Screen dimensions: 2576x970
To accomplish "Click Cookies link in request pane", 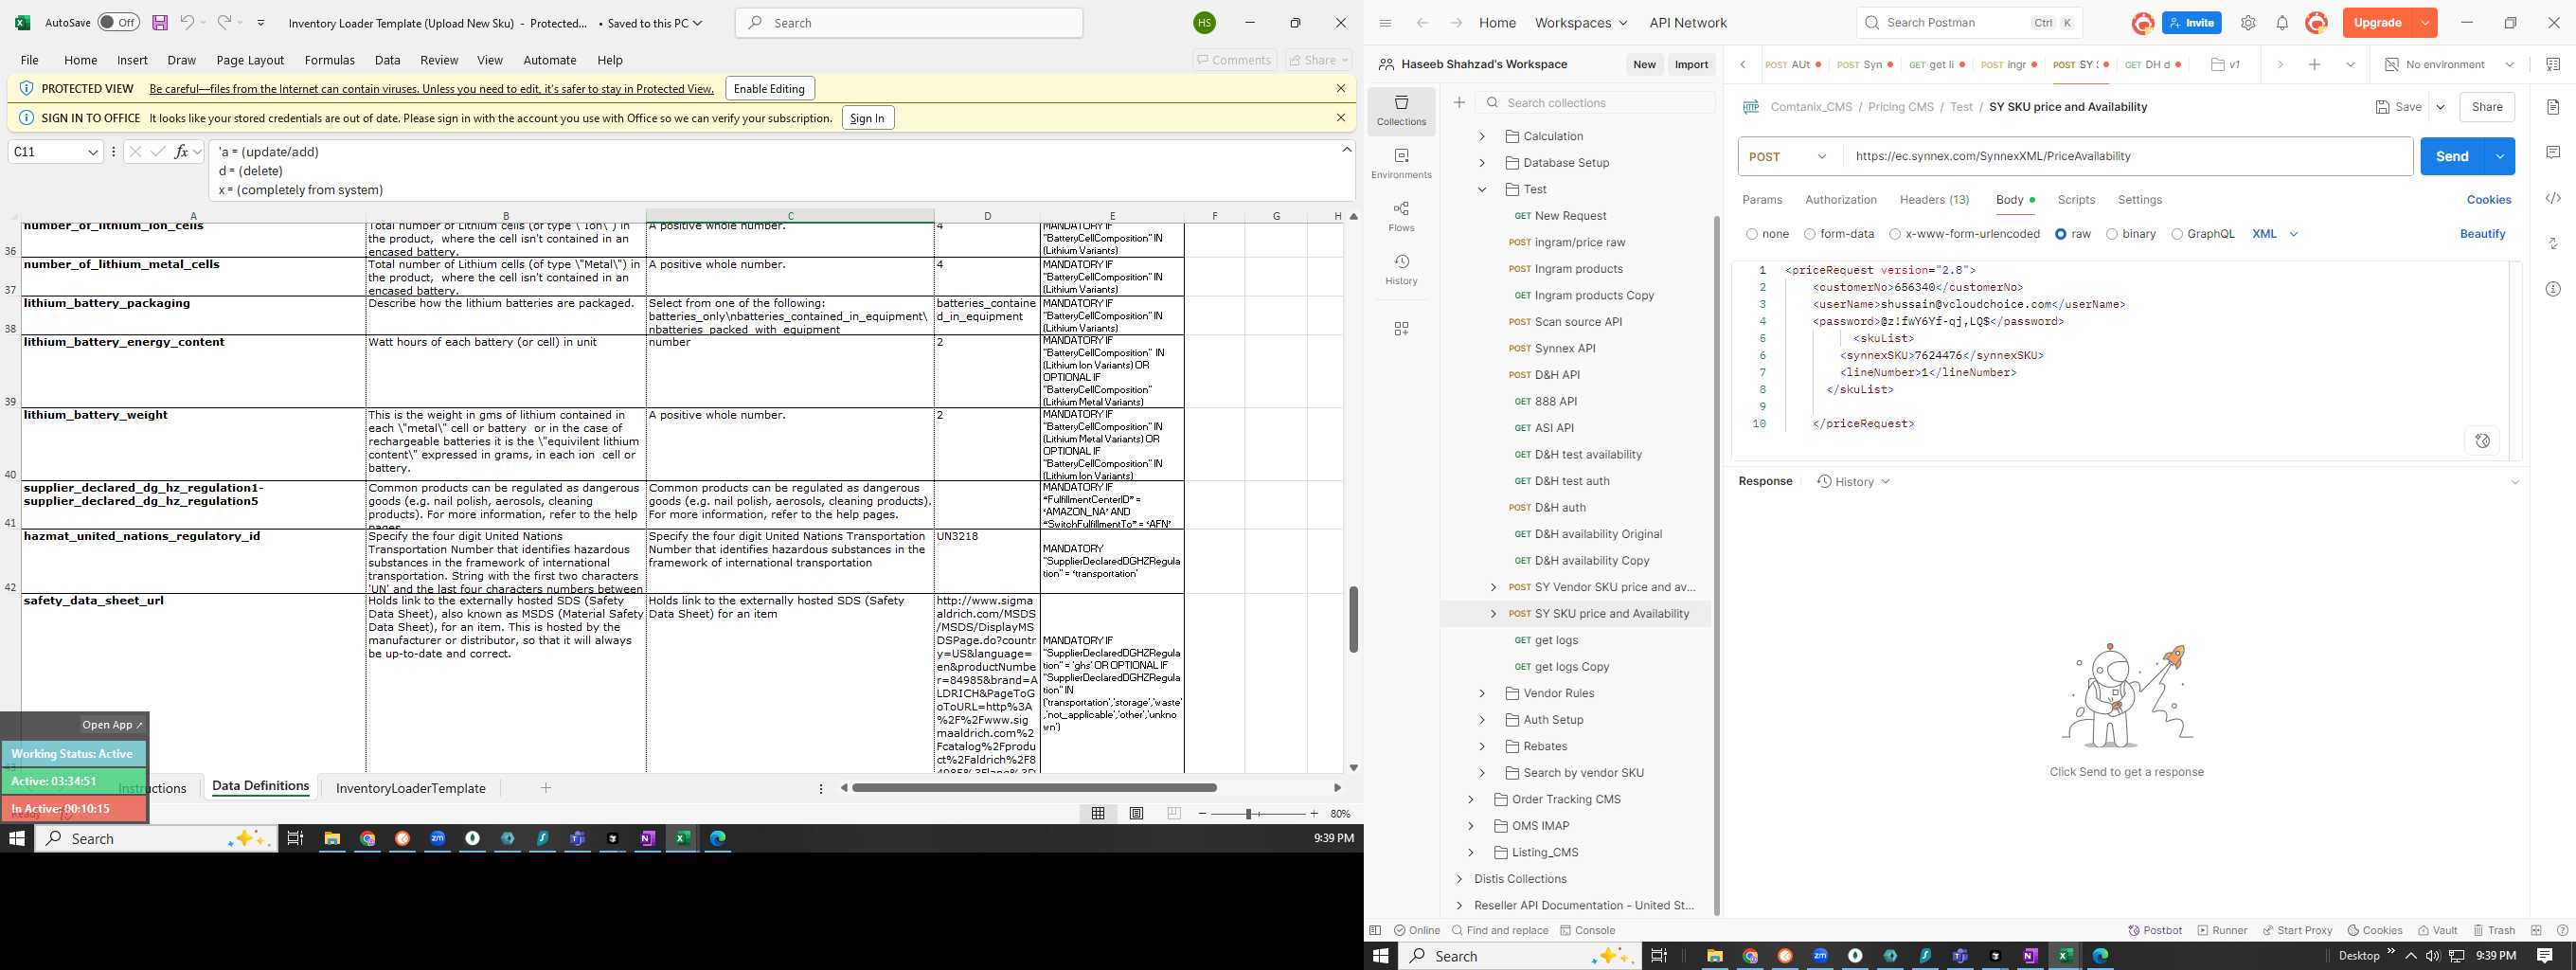I will [x=2488, y=200].
